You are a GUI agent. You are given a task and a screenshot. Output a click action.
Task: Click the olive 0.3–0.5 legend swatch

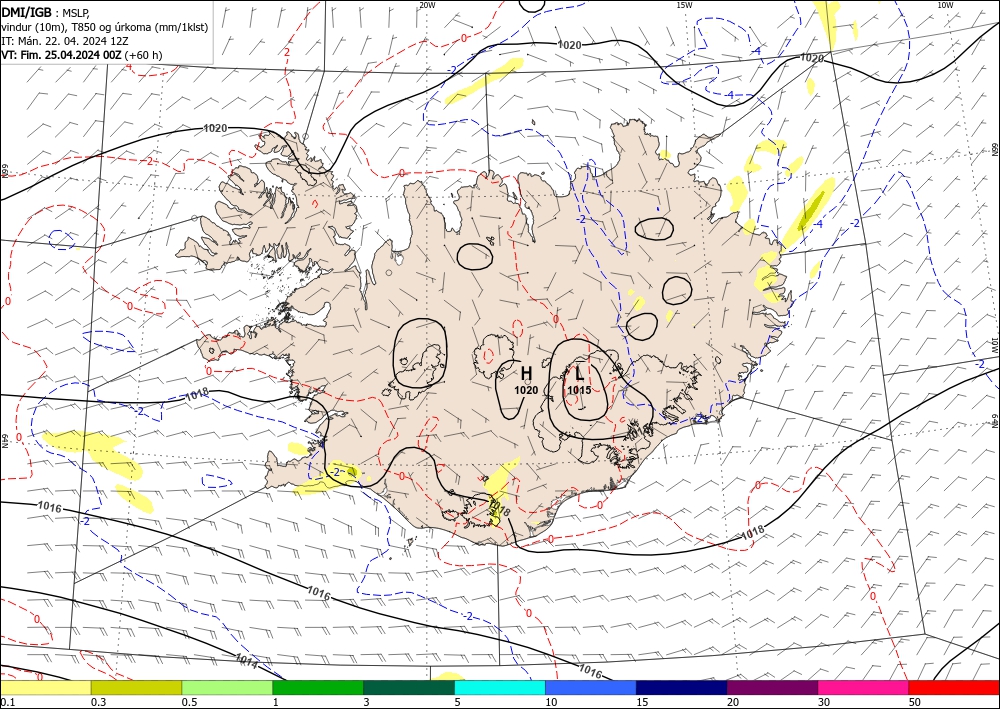136,687
